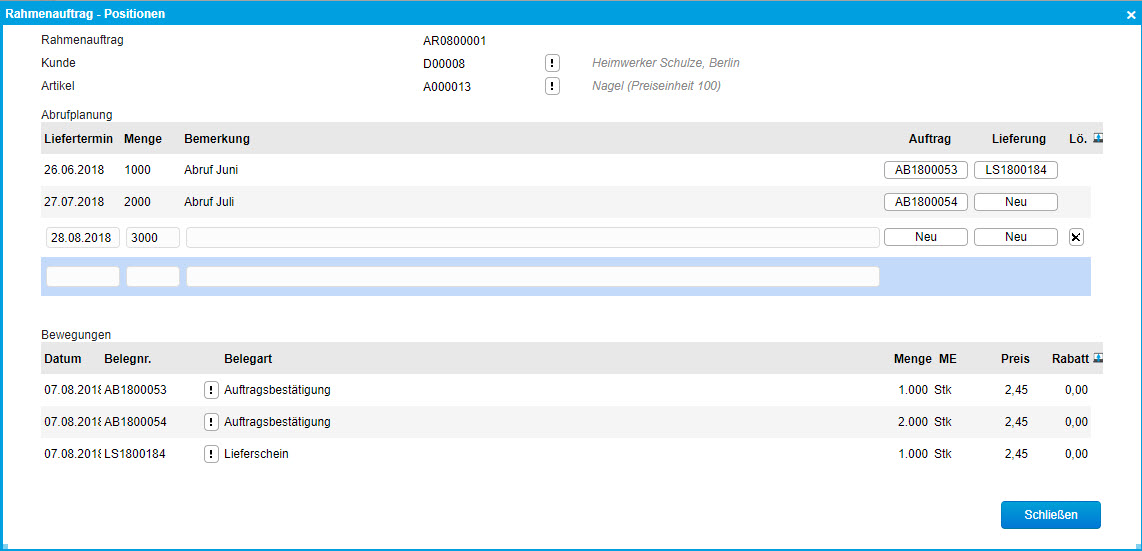Open info icon next to Artikel A000013
Image resolution: width=1142 pixels, height=551 pixels.
click(x=552, y=87)
